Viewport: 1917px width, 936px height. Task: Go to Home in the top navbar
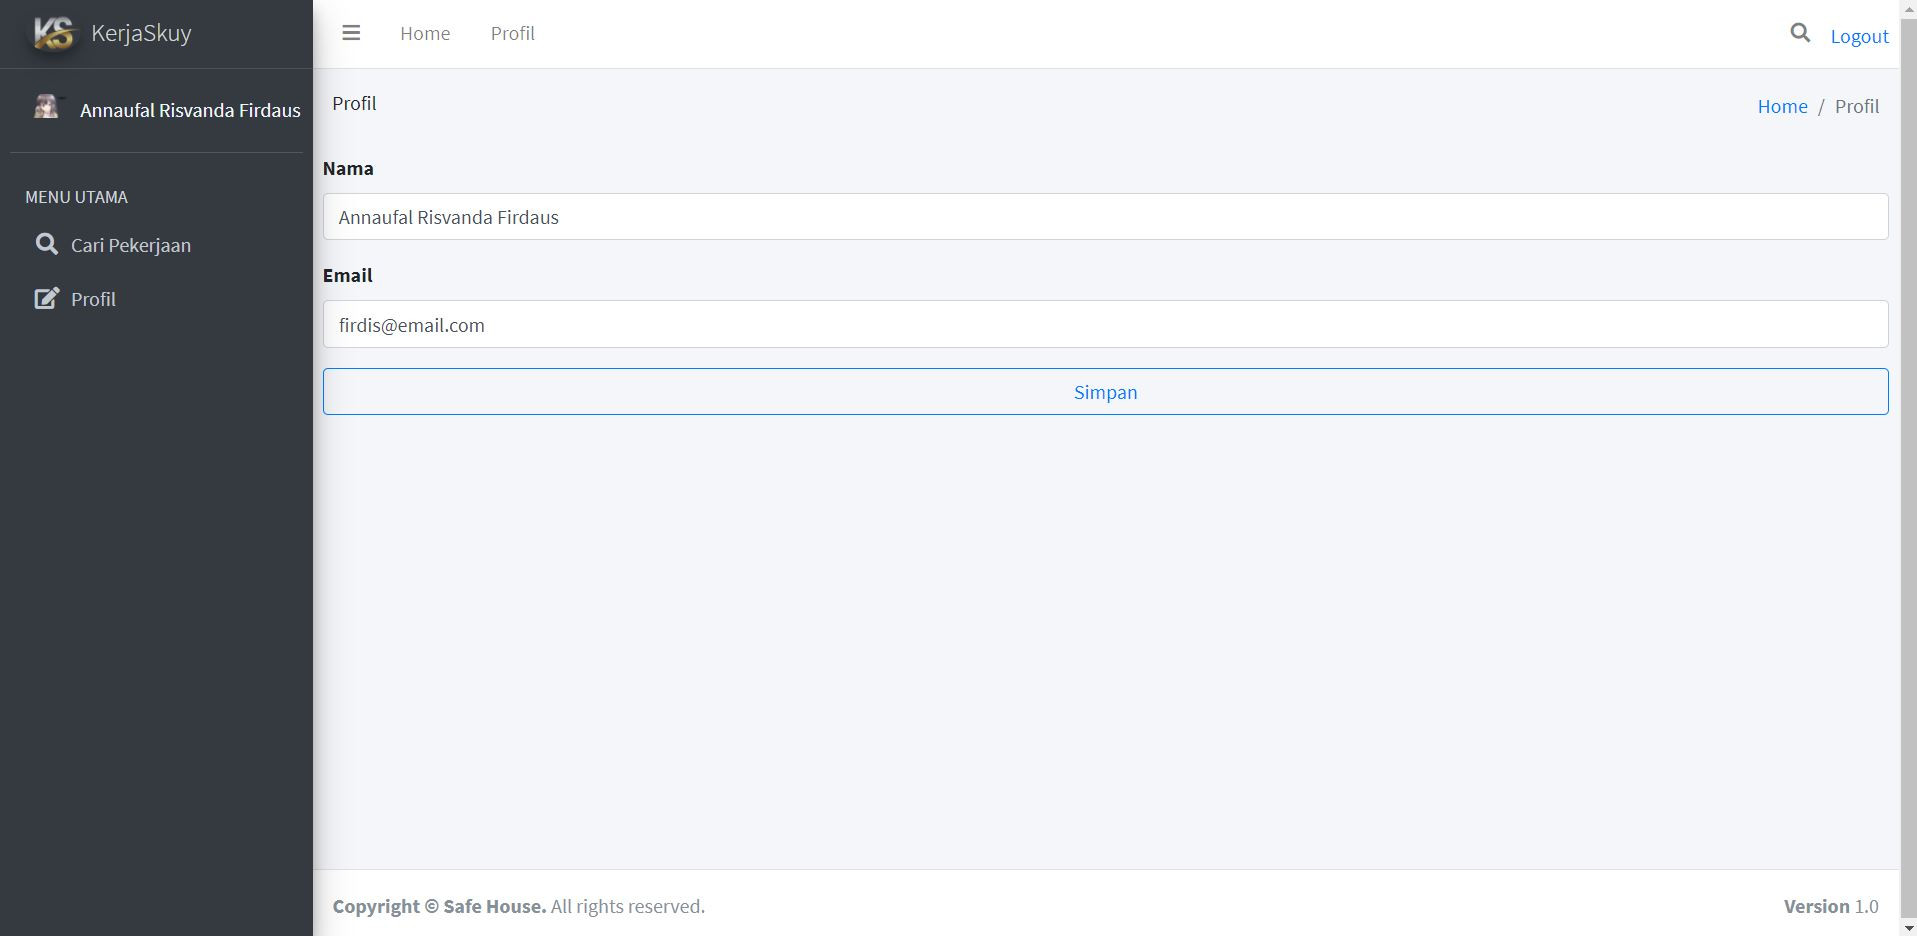pos(425,33)
